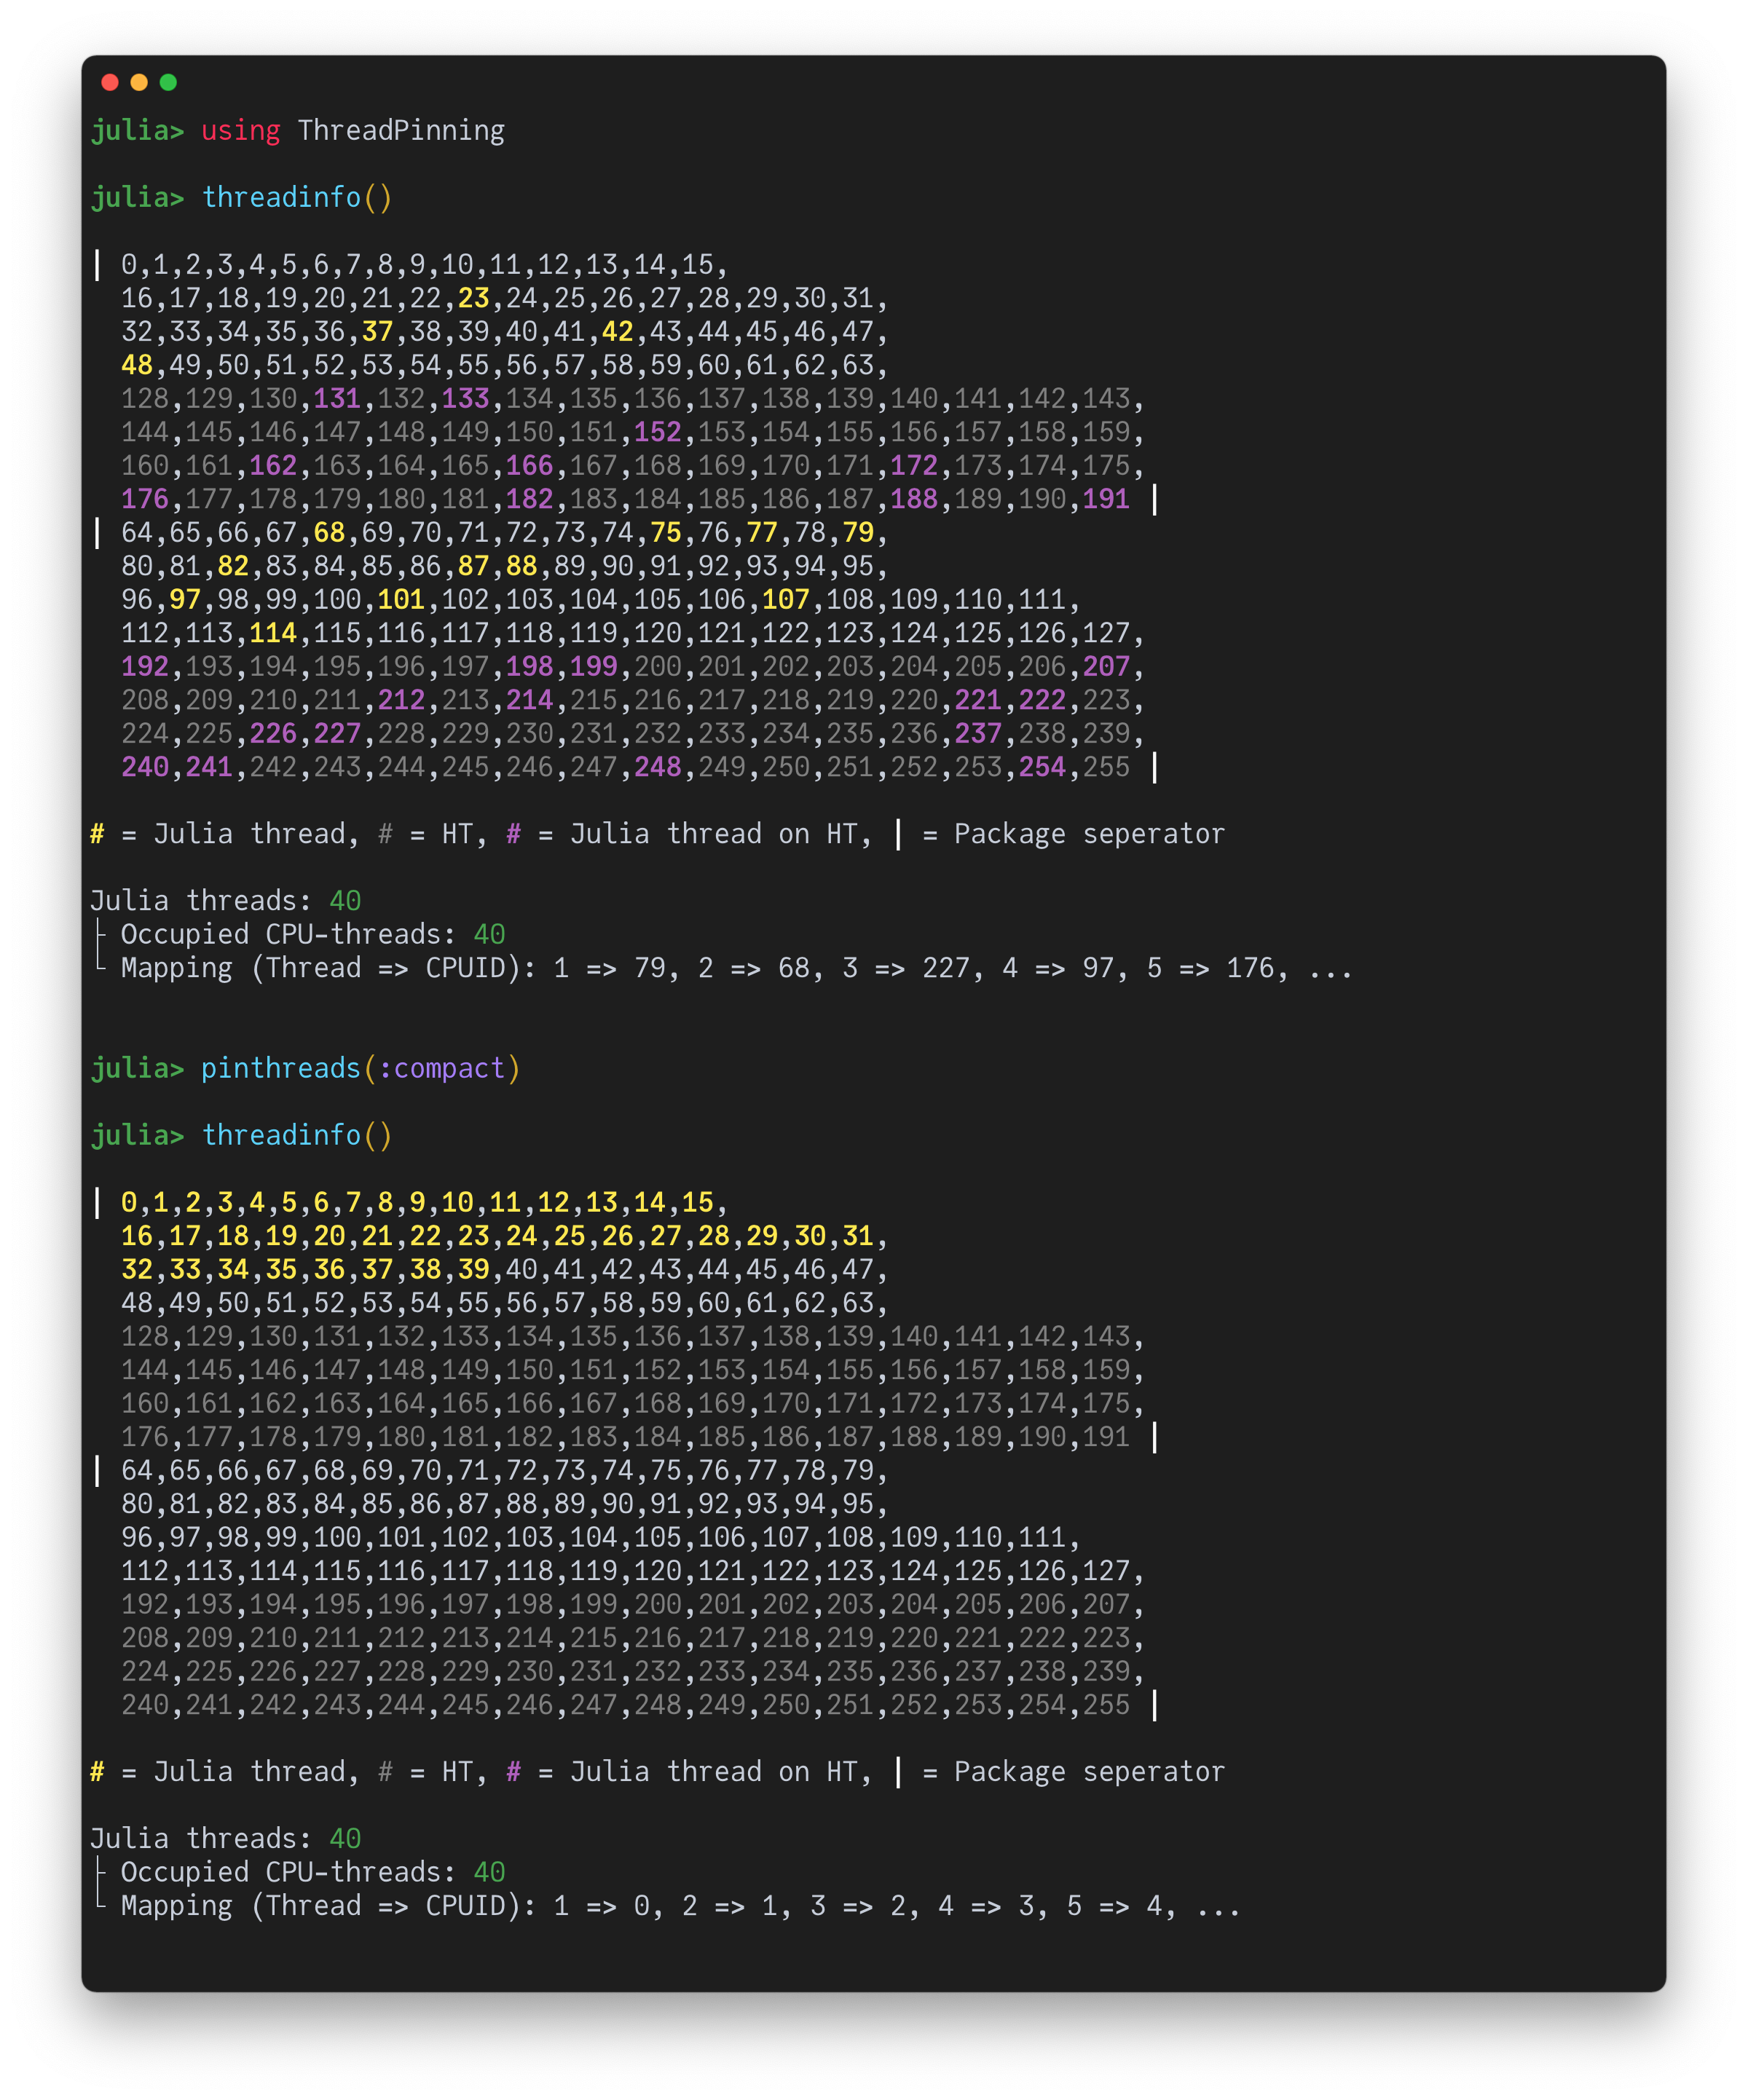Click yellow highlighted CPU number 114
1748x2100 pixels.
[x=273, y=633]
